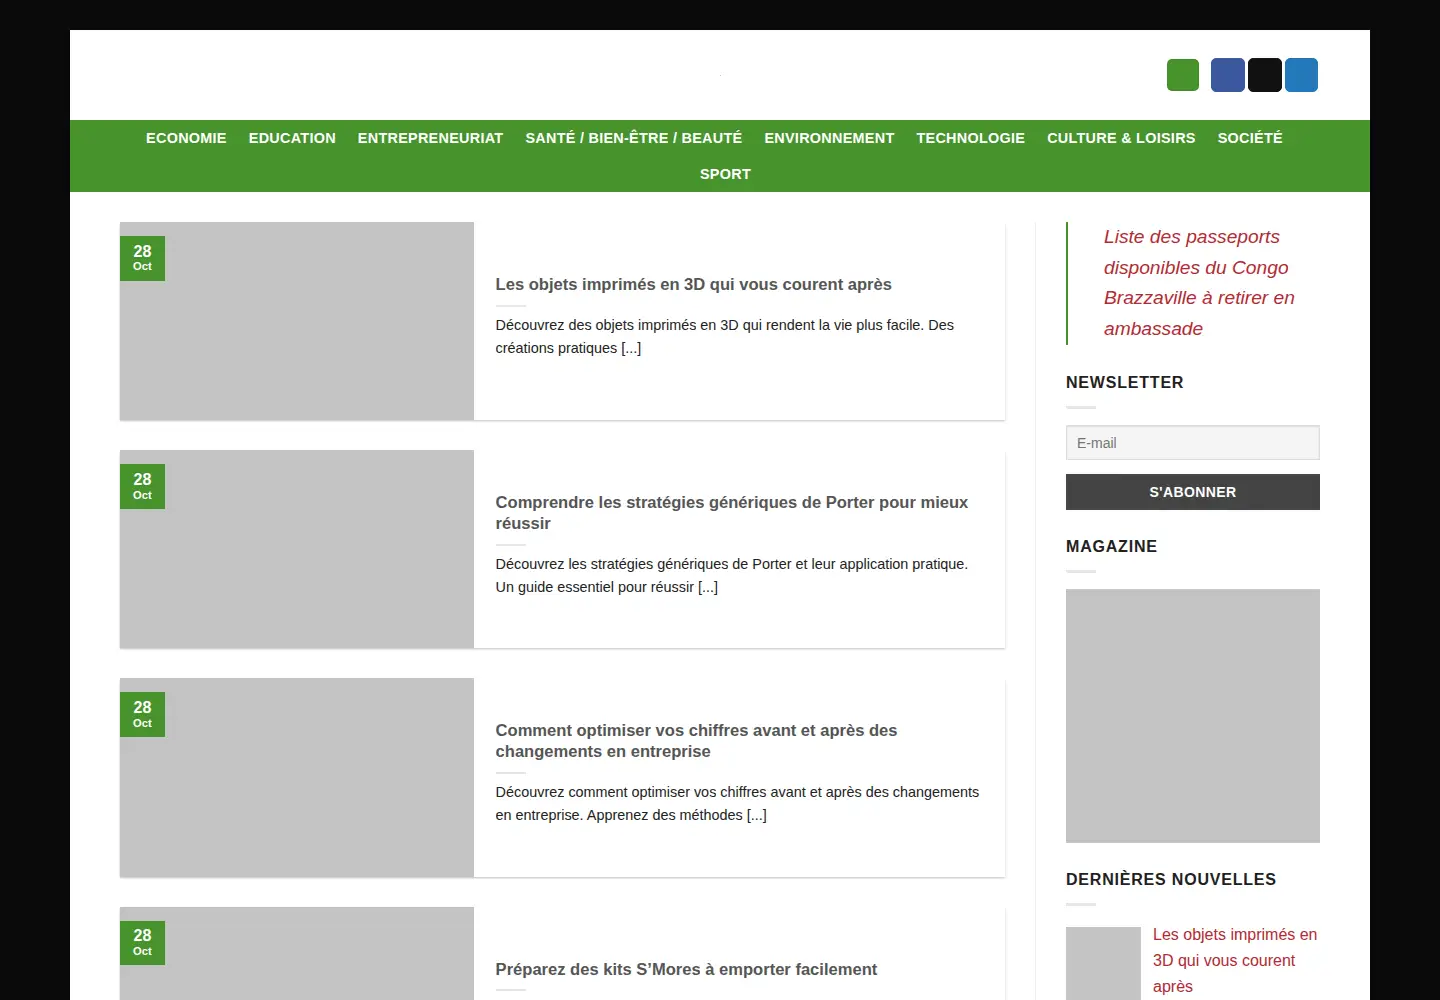Click thumbnail of the 3D printed objects article

pyautogui.click(x=297, y=321)
